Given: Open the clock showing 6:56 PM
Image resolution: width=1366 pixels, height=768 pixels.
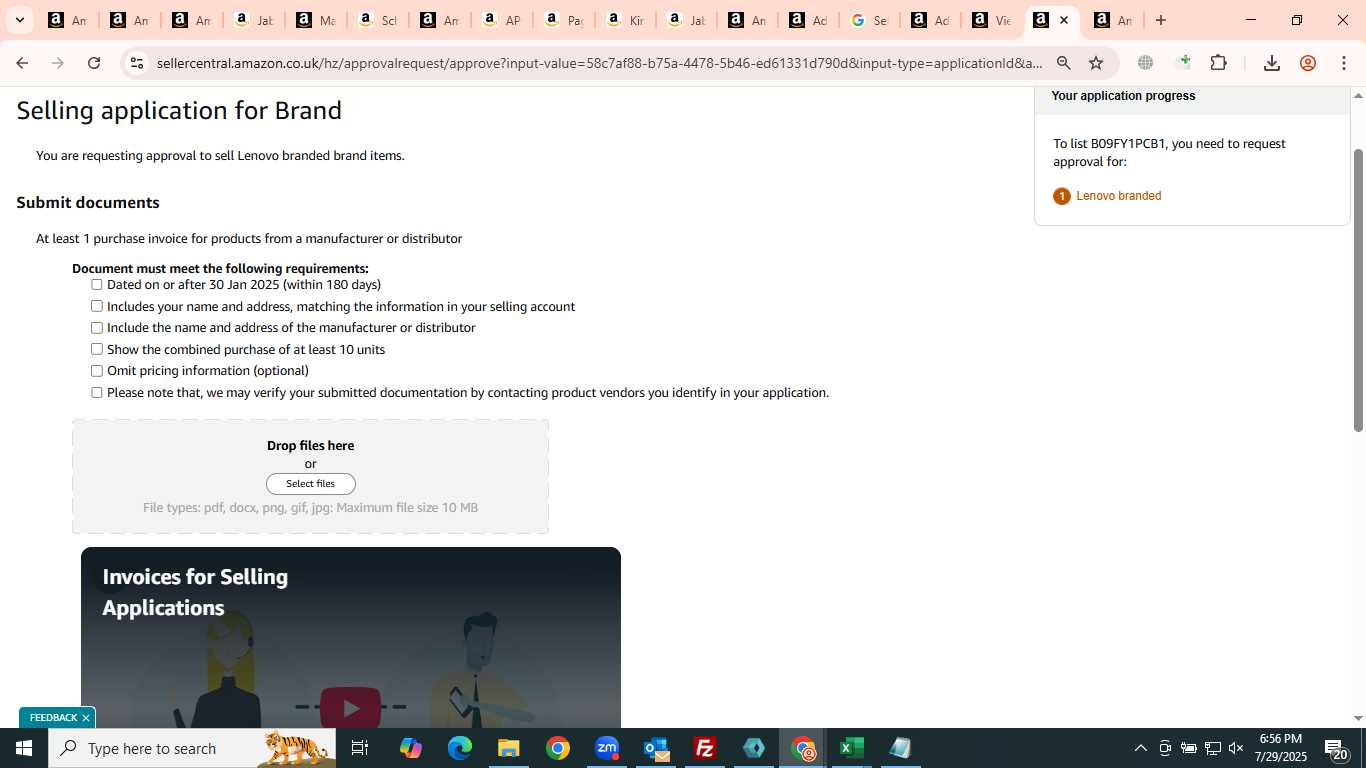Looking at the screenshot, I should [x=1282, y=748].
